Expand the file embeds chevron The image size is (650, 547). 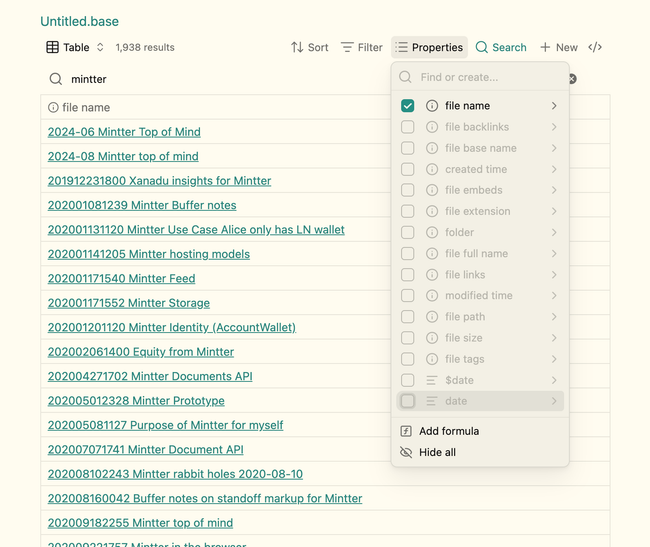point(554,190)
